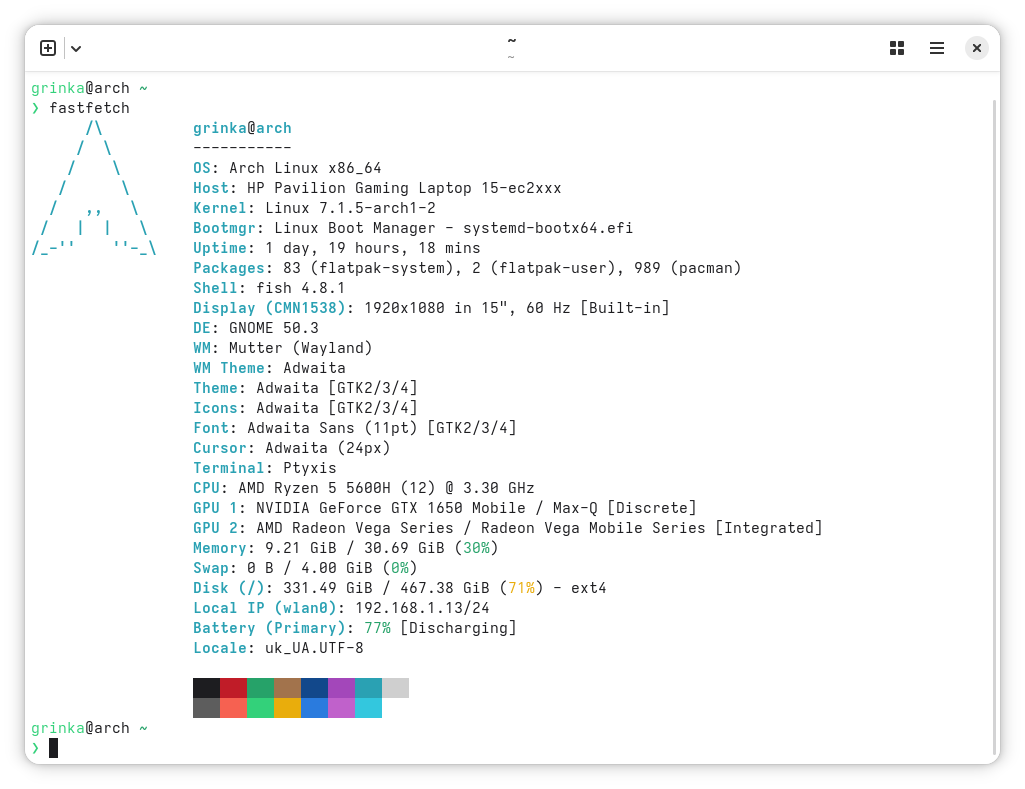Click disk usage '71%' value
This screenshot has width=1025, height=789.
click(521, 588)
